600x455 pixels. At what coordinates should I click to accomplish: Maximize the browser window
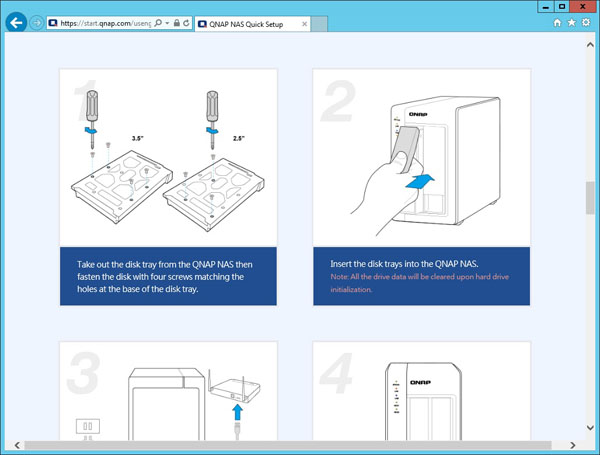pyautogui.click(x=562, y=7)
